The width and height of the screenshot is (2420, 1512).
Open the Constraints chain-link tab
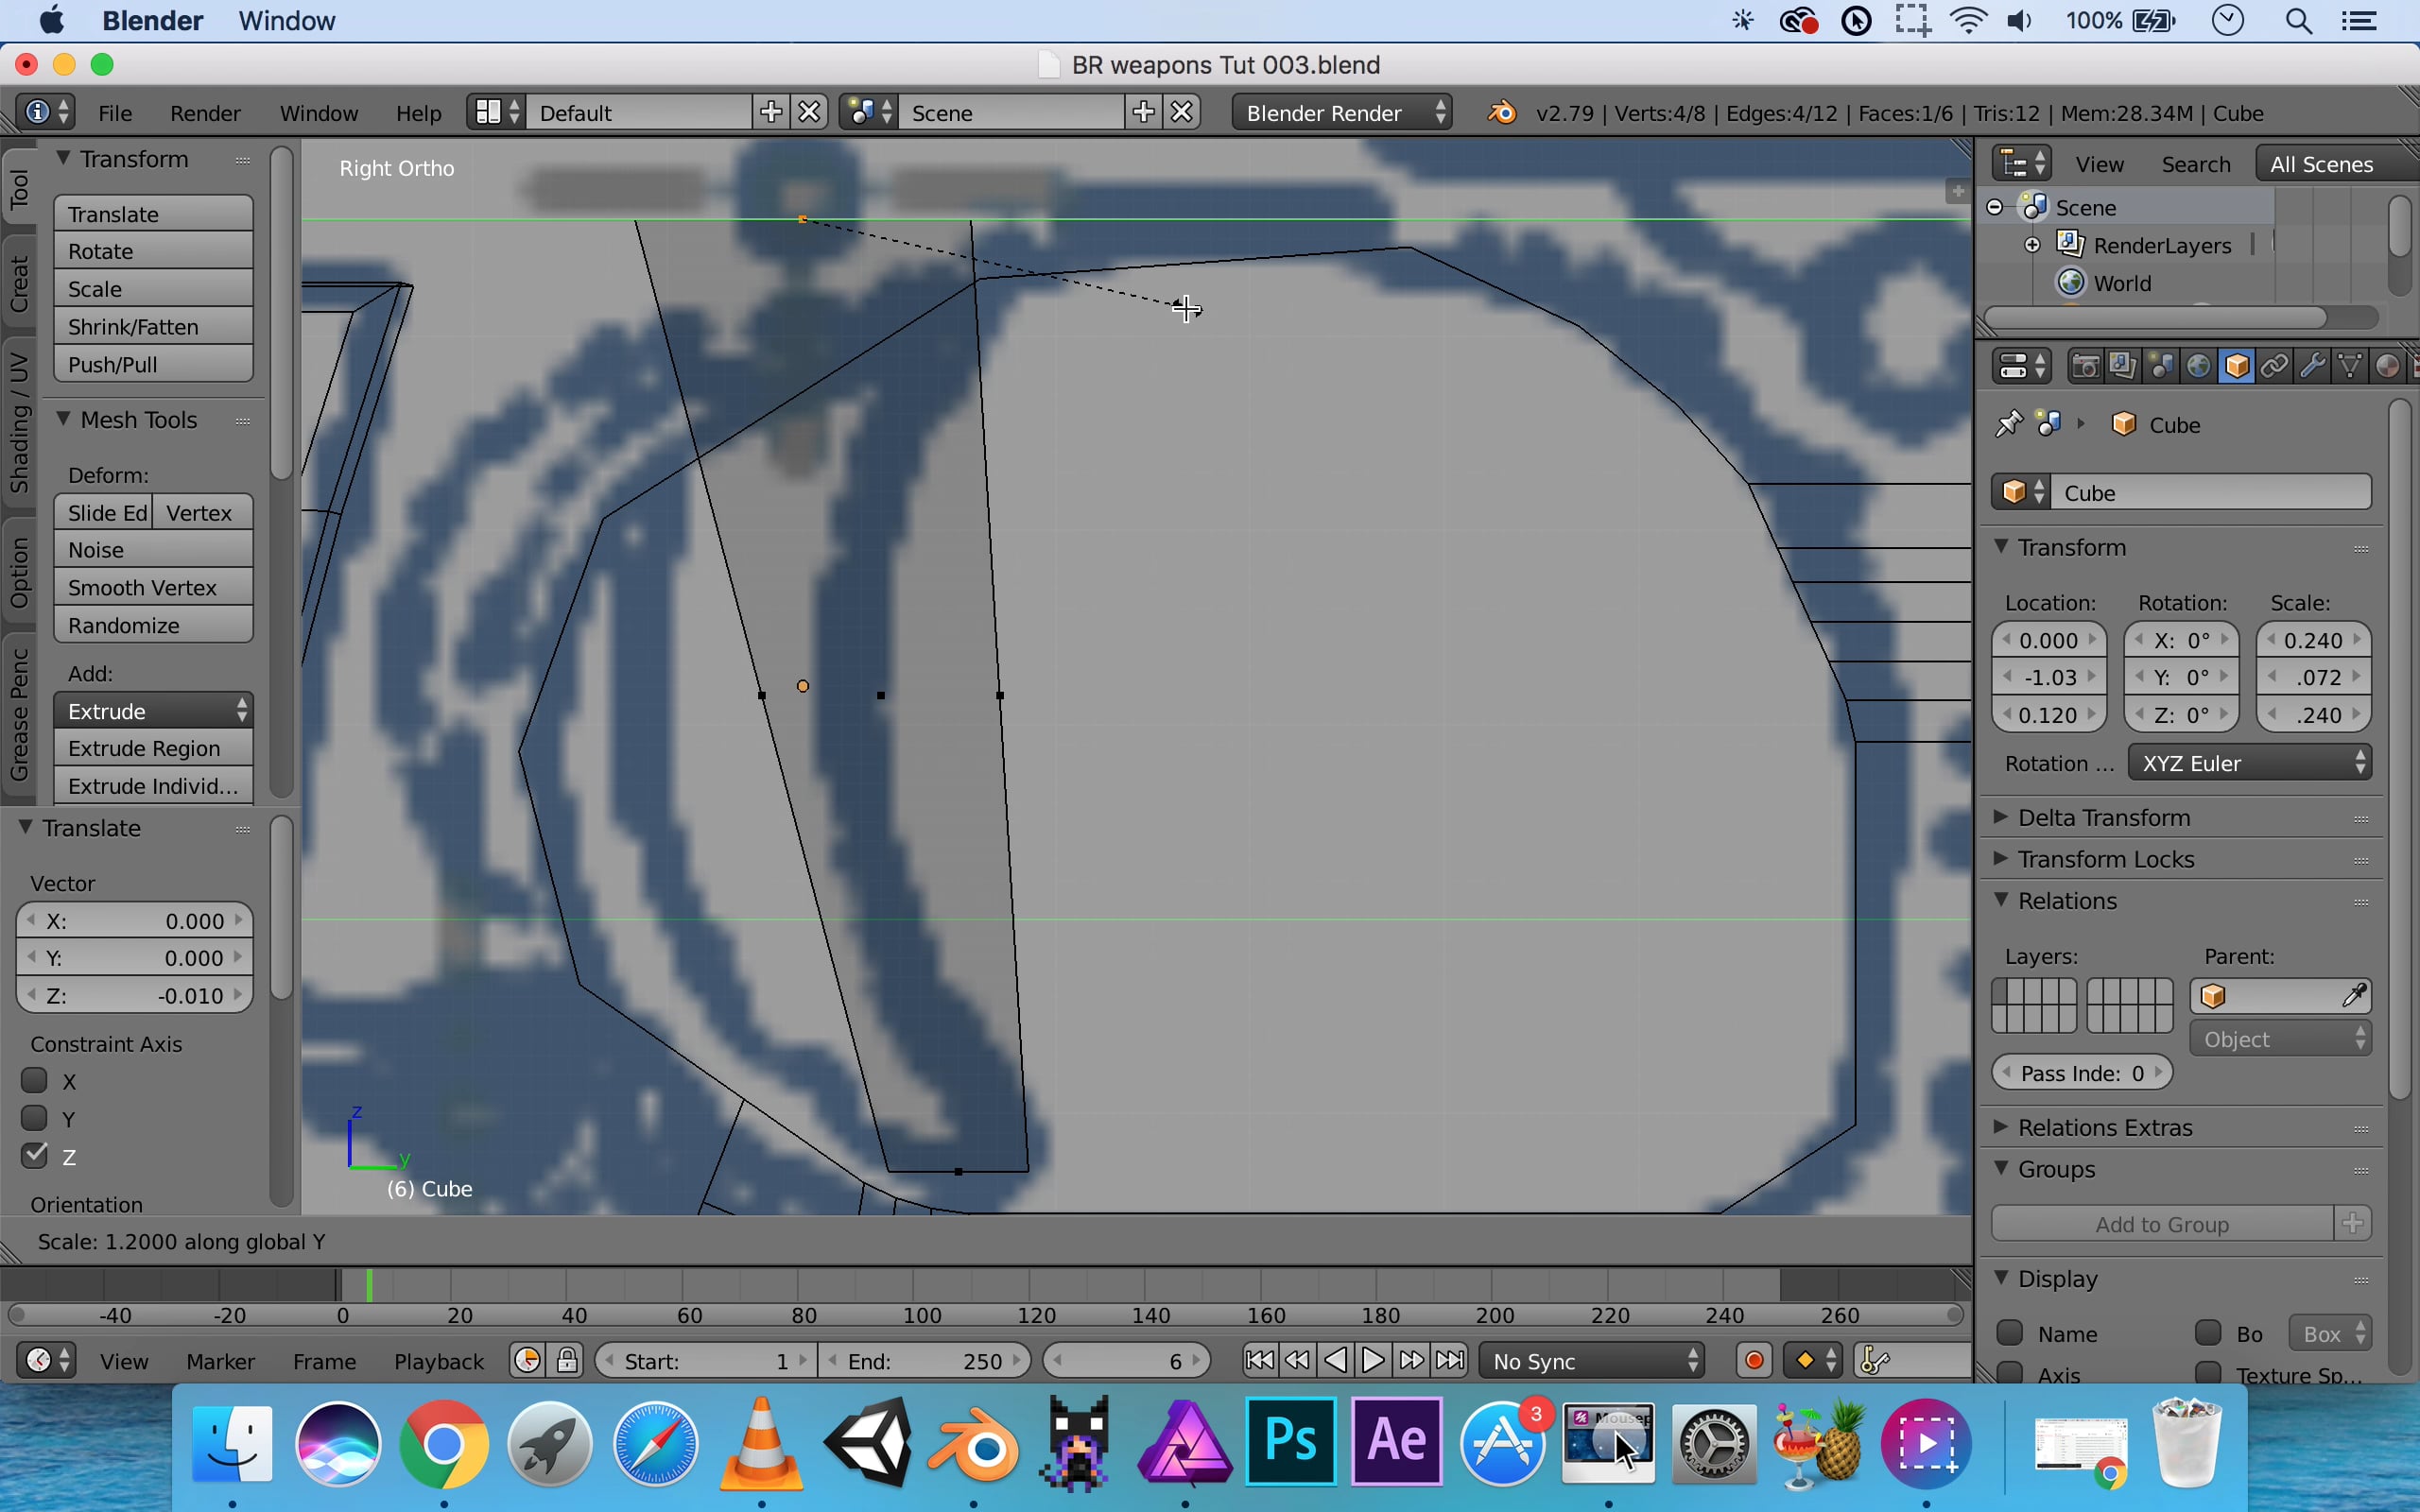pyautogui.click(x=2274, y=367)
